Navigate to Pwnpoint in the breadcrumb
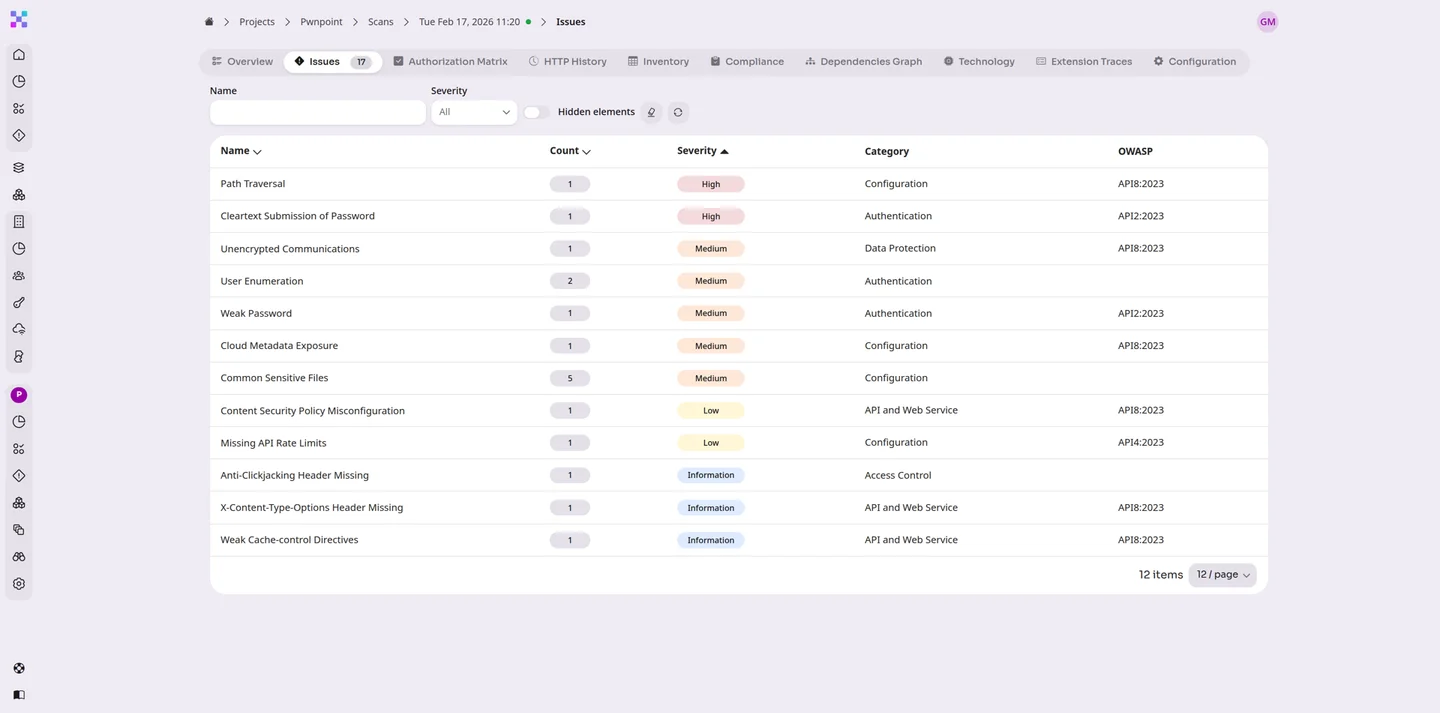Image resolution: width=1440 pixels, height=713 pixels. pyautogui.click(x=322, y=22)
